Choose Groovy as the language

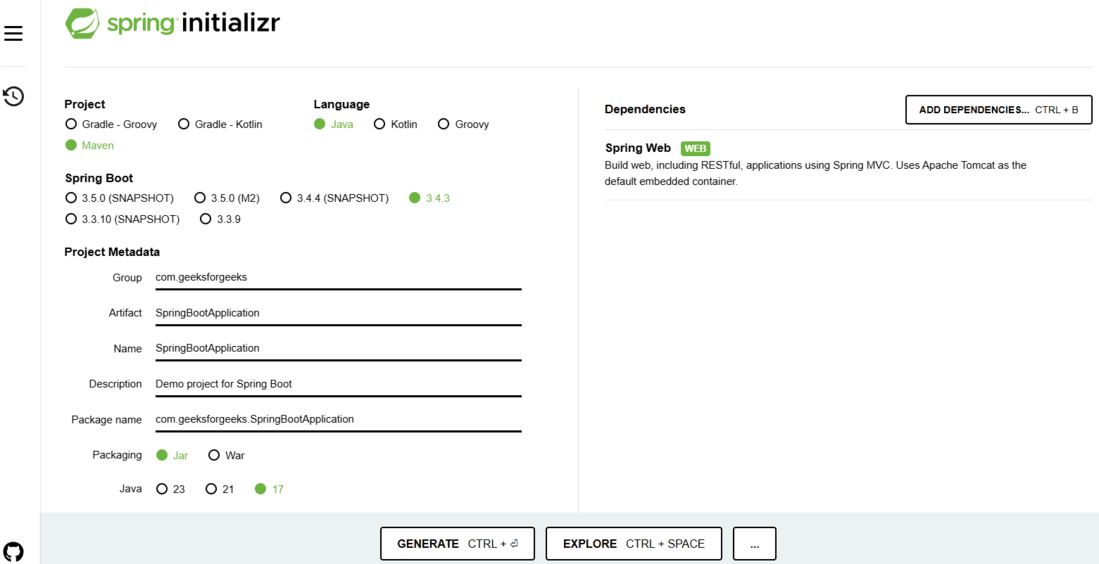444,124
